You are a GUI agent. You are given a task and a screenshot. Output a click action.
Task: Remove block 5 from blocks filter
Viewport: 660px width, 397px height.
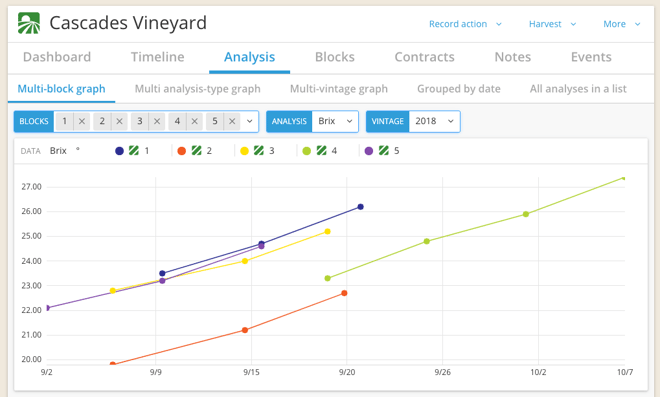232,121
